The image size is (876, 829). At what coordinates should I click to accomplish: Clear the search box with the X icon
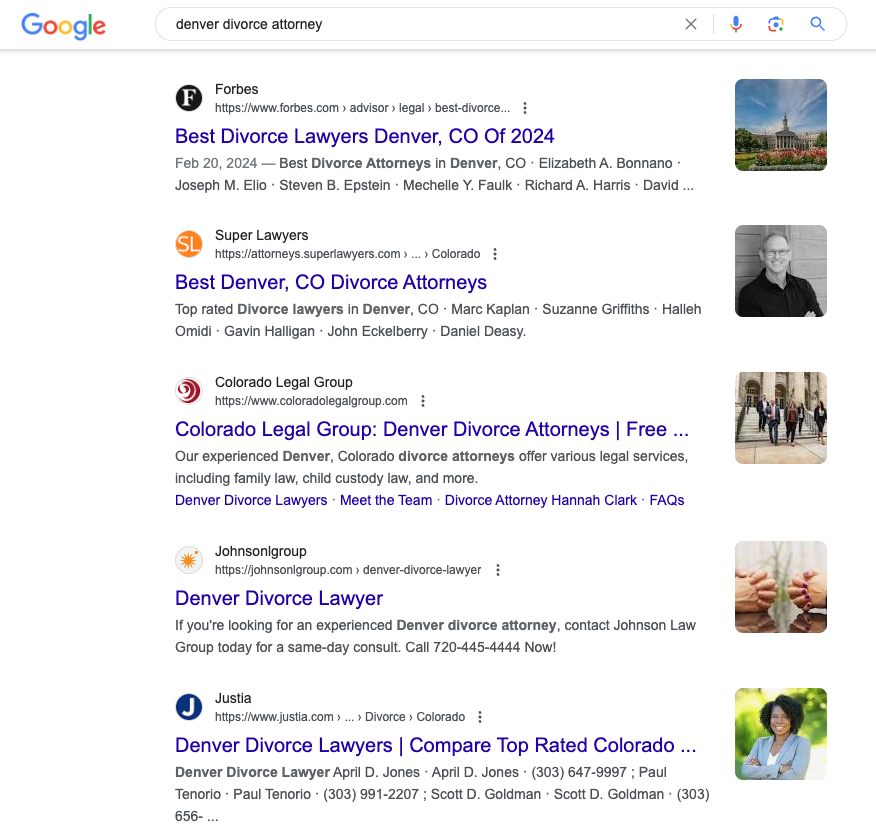pos(691,24)
